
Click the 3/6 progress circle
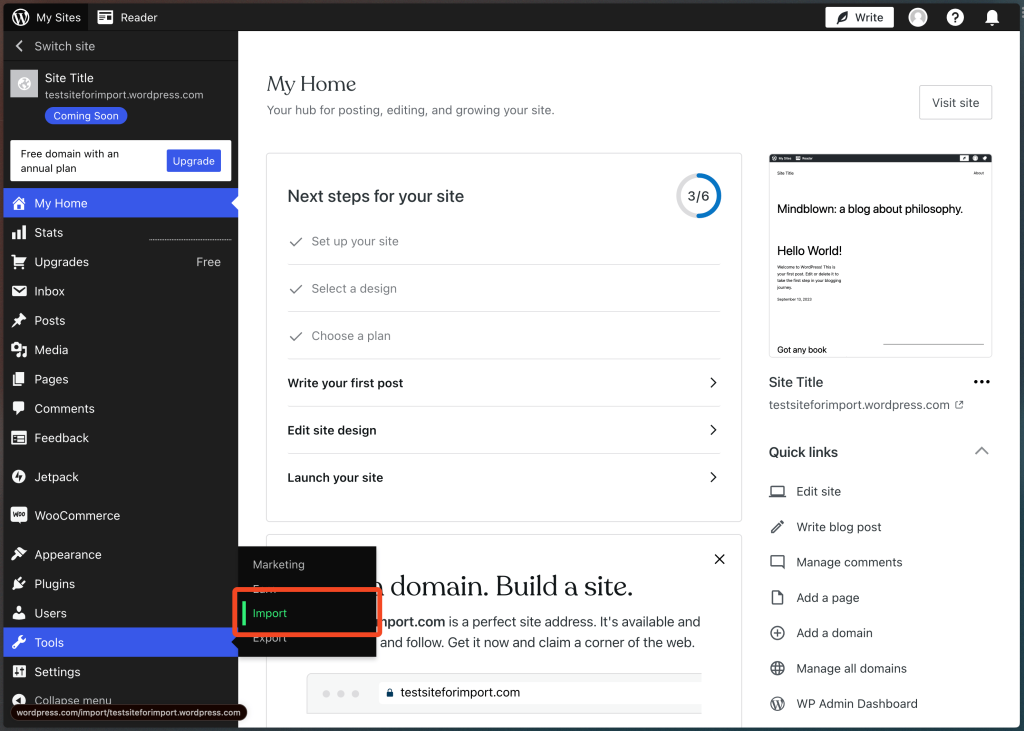pos(698,196)
